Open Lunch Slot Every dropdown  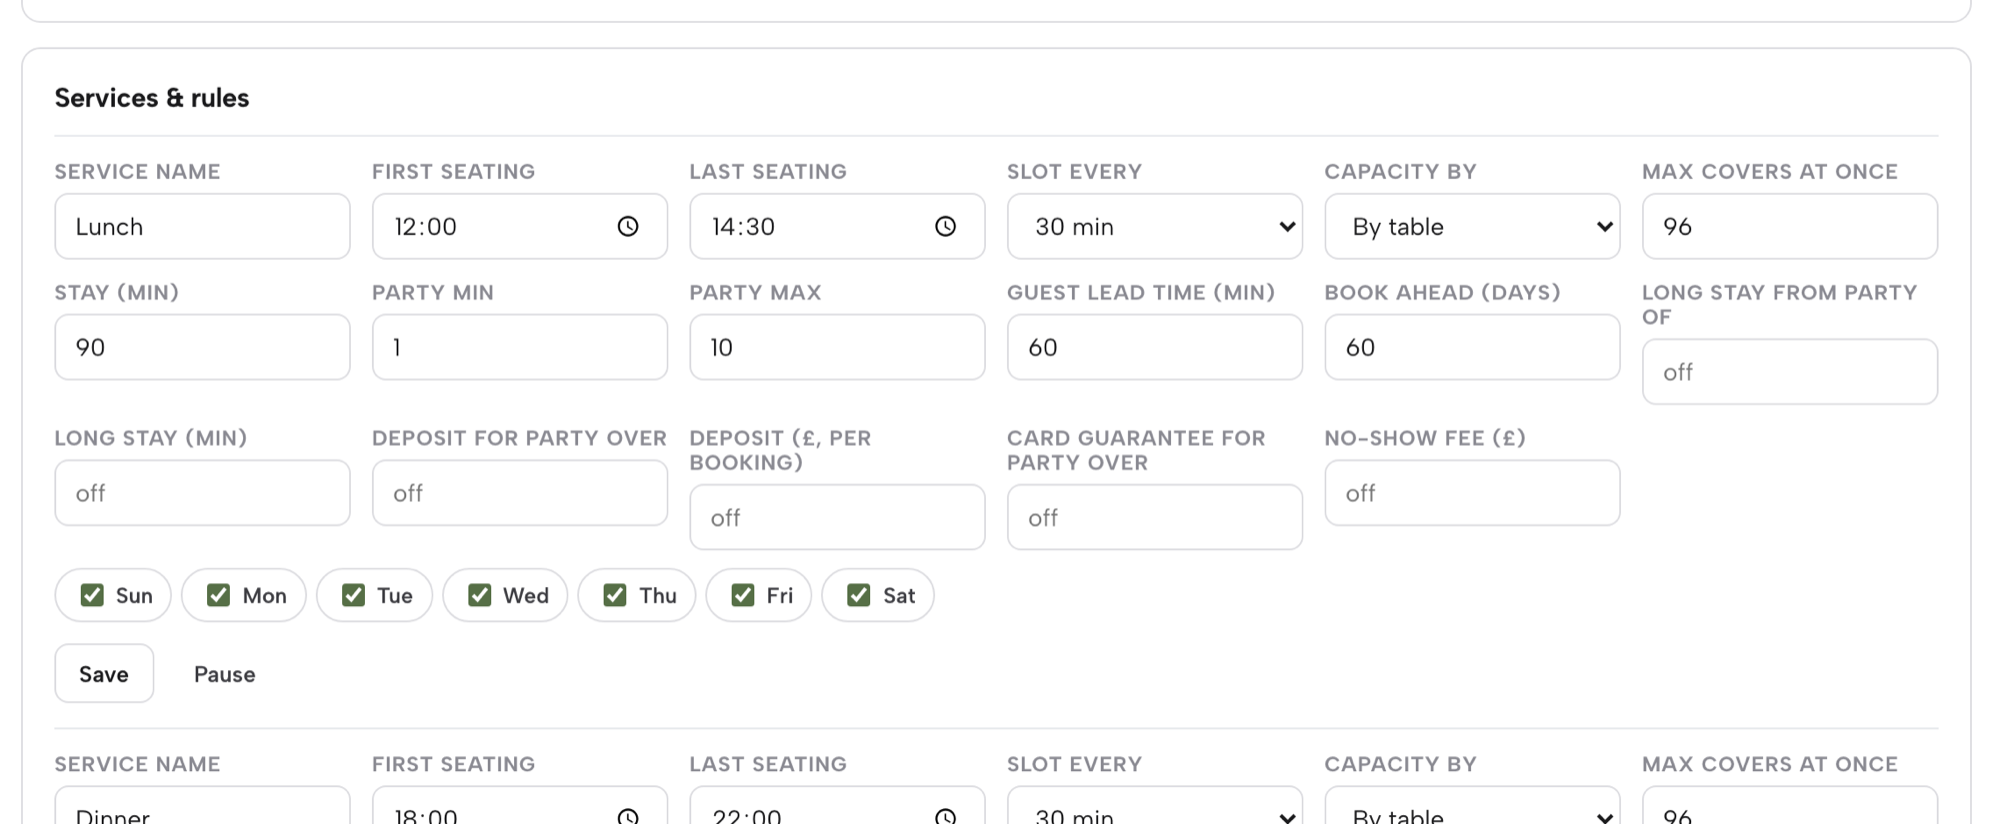[x=1154, y=226]
